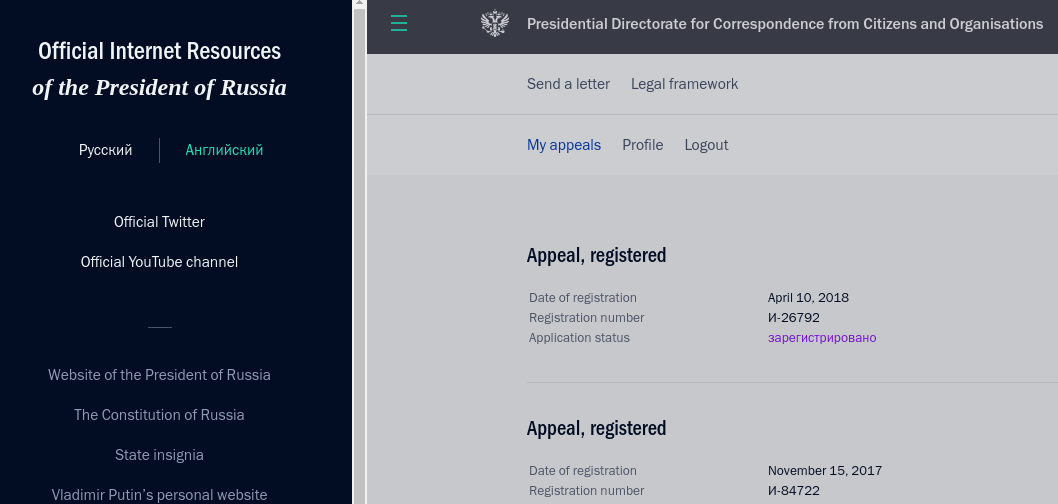Click the scrollbar up arrow of the sidebar

[360, 3]
